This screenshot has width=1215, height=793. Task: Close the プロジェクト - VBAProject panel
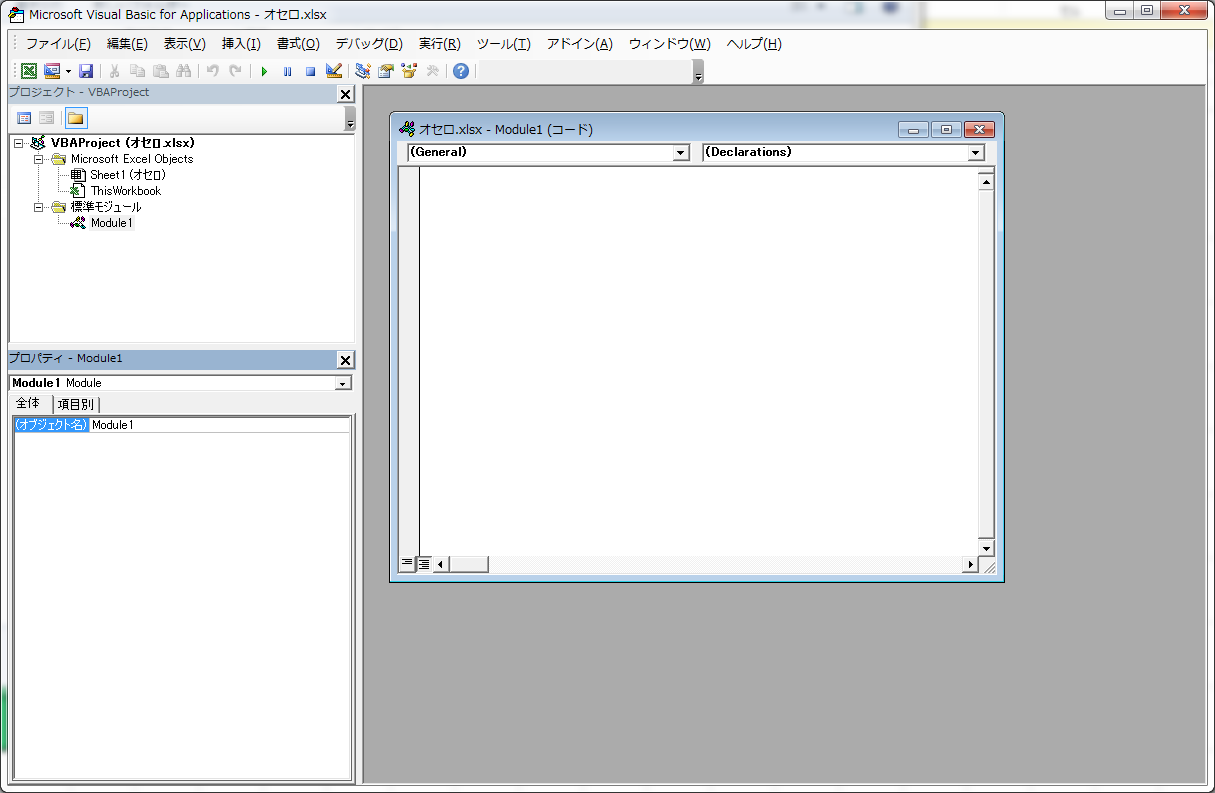click(x=346, y=94)
